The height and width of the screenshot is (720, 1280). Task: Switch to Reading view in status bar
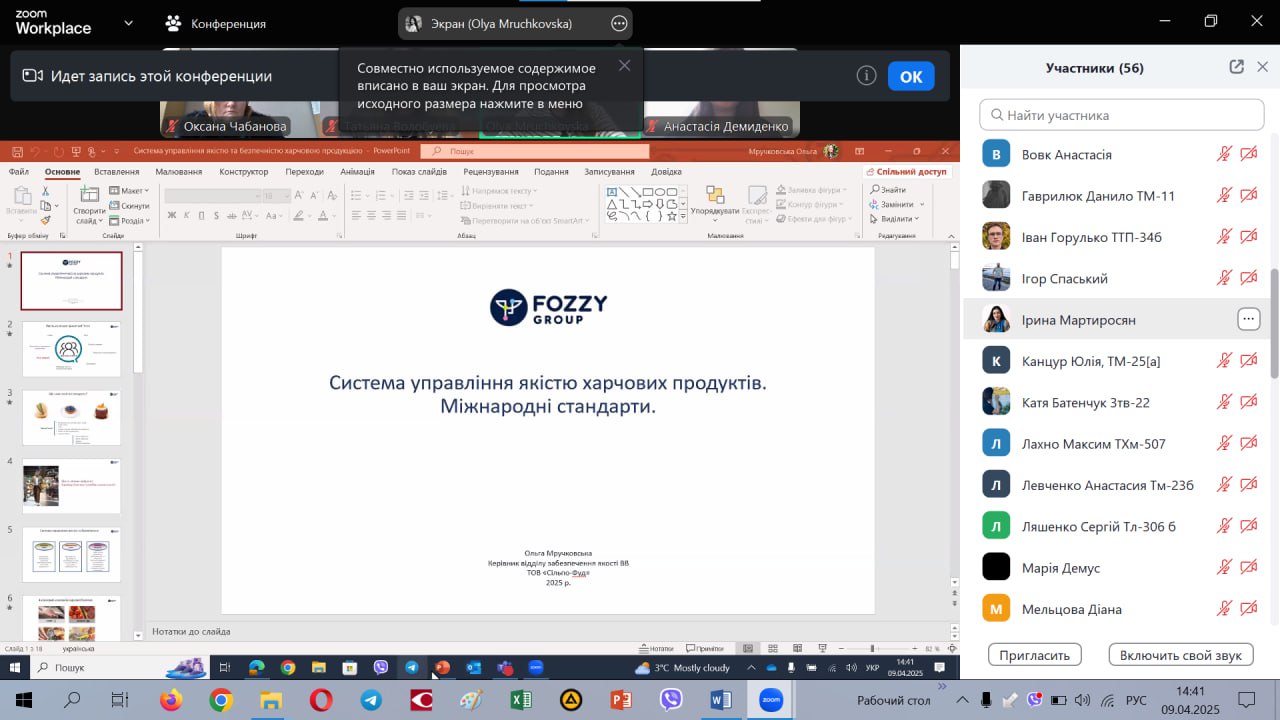click(797, 648)
